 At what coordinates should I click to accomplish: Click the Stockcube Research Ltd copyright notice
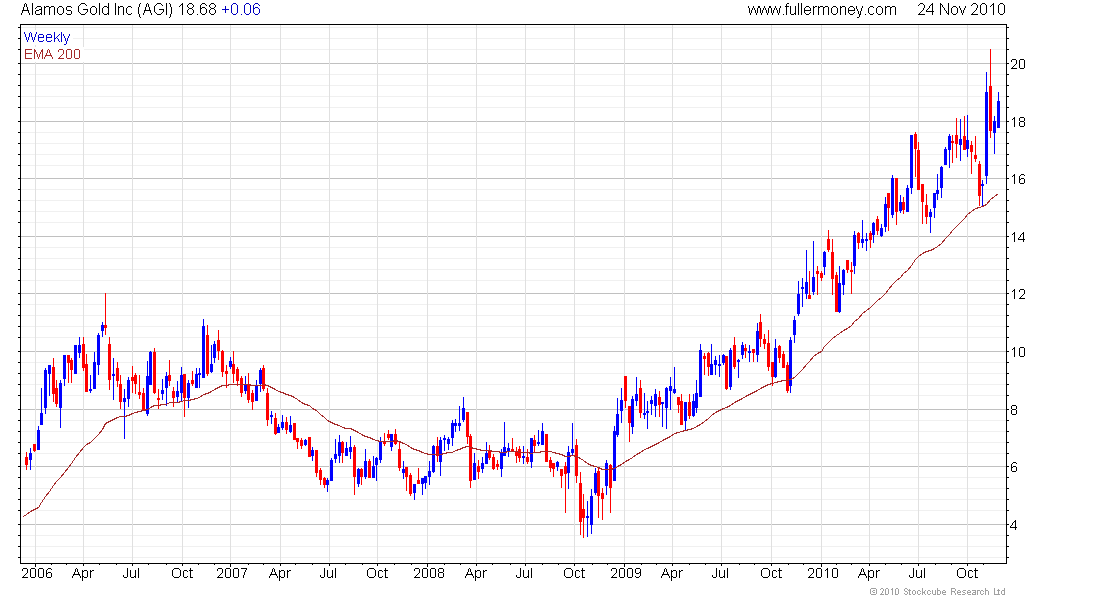tap(937, 592)
